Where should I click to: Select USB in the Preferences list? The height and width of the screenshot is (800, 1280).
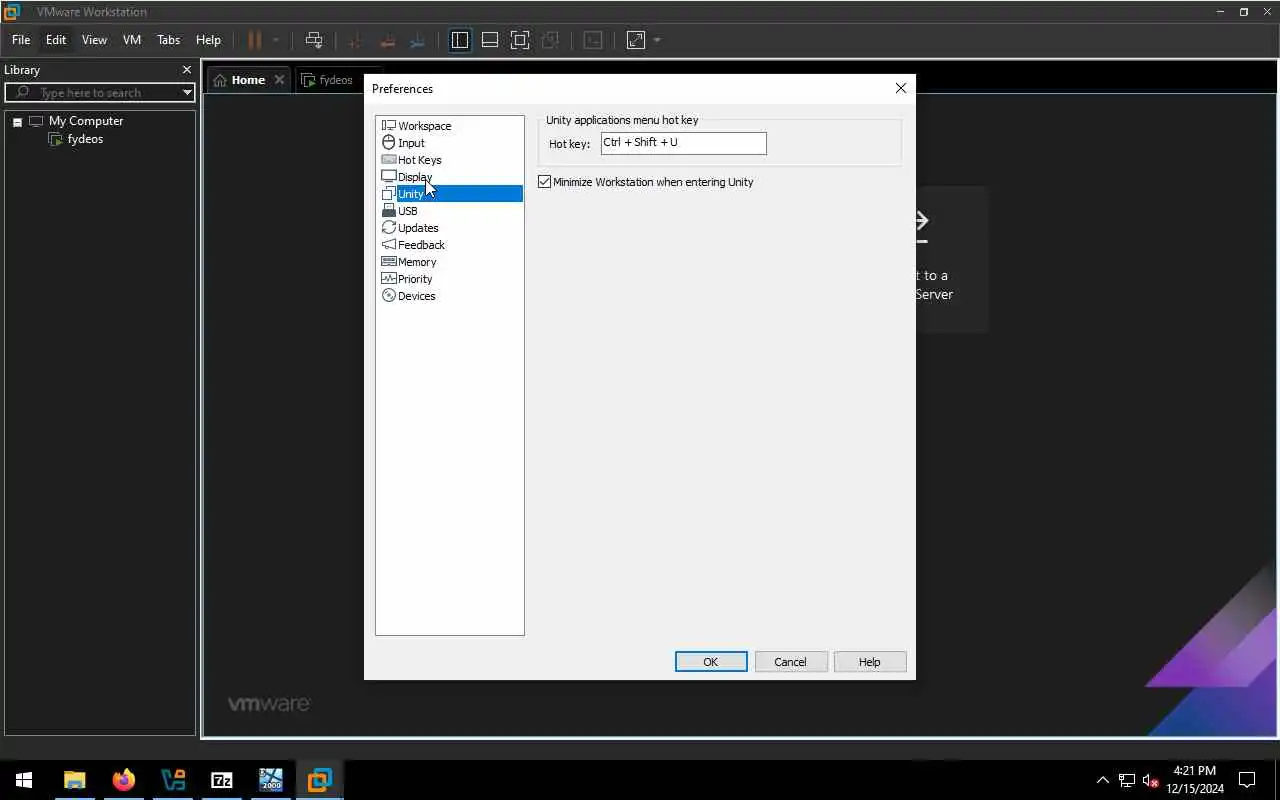tap(407, 211)
